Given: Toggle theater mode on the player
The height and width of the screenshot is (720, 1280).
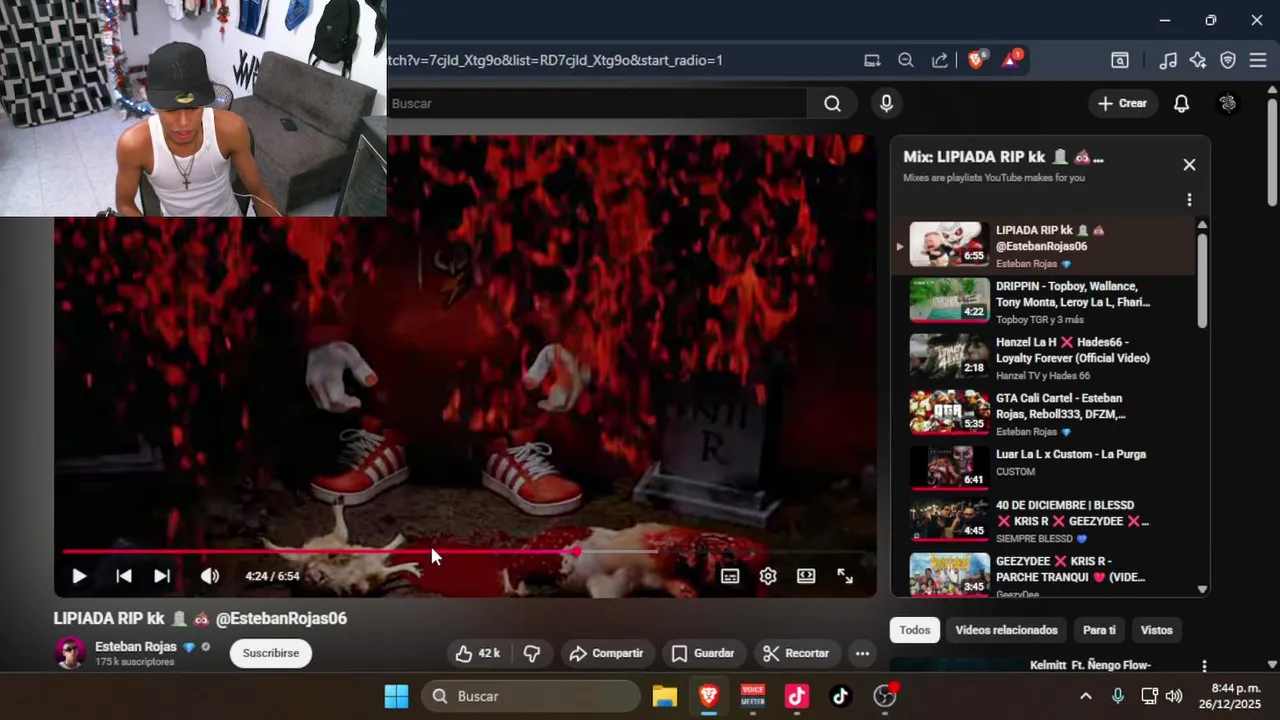Looking at the screenshot, I should [806, 576].
